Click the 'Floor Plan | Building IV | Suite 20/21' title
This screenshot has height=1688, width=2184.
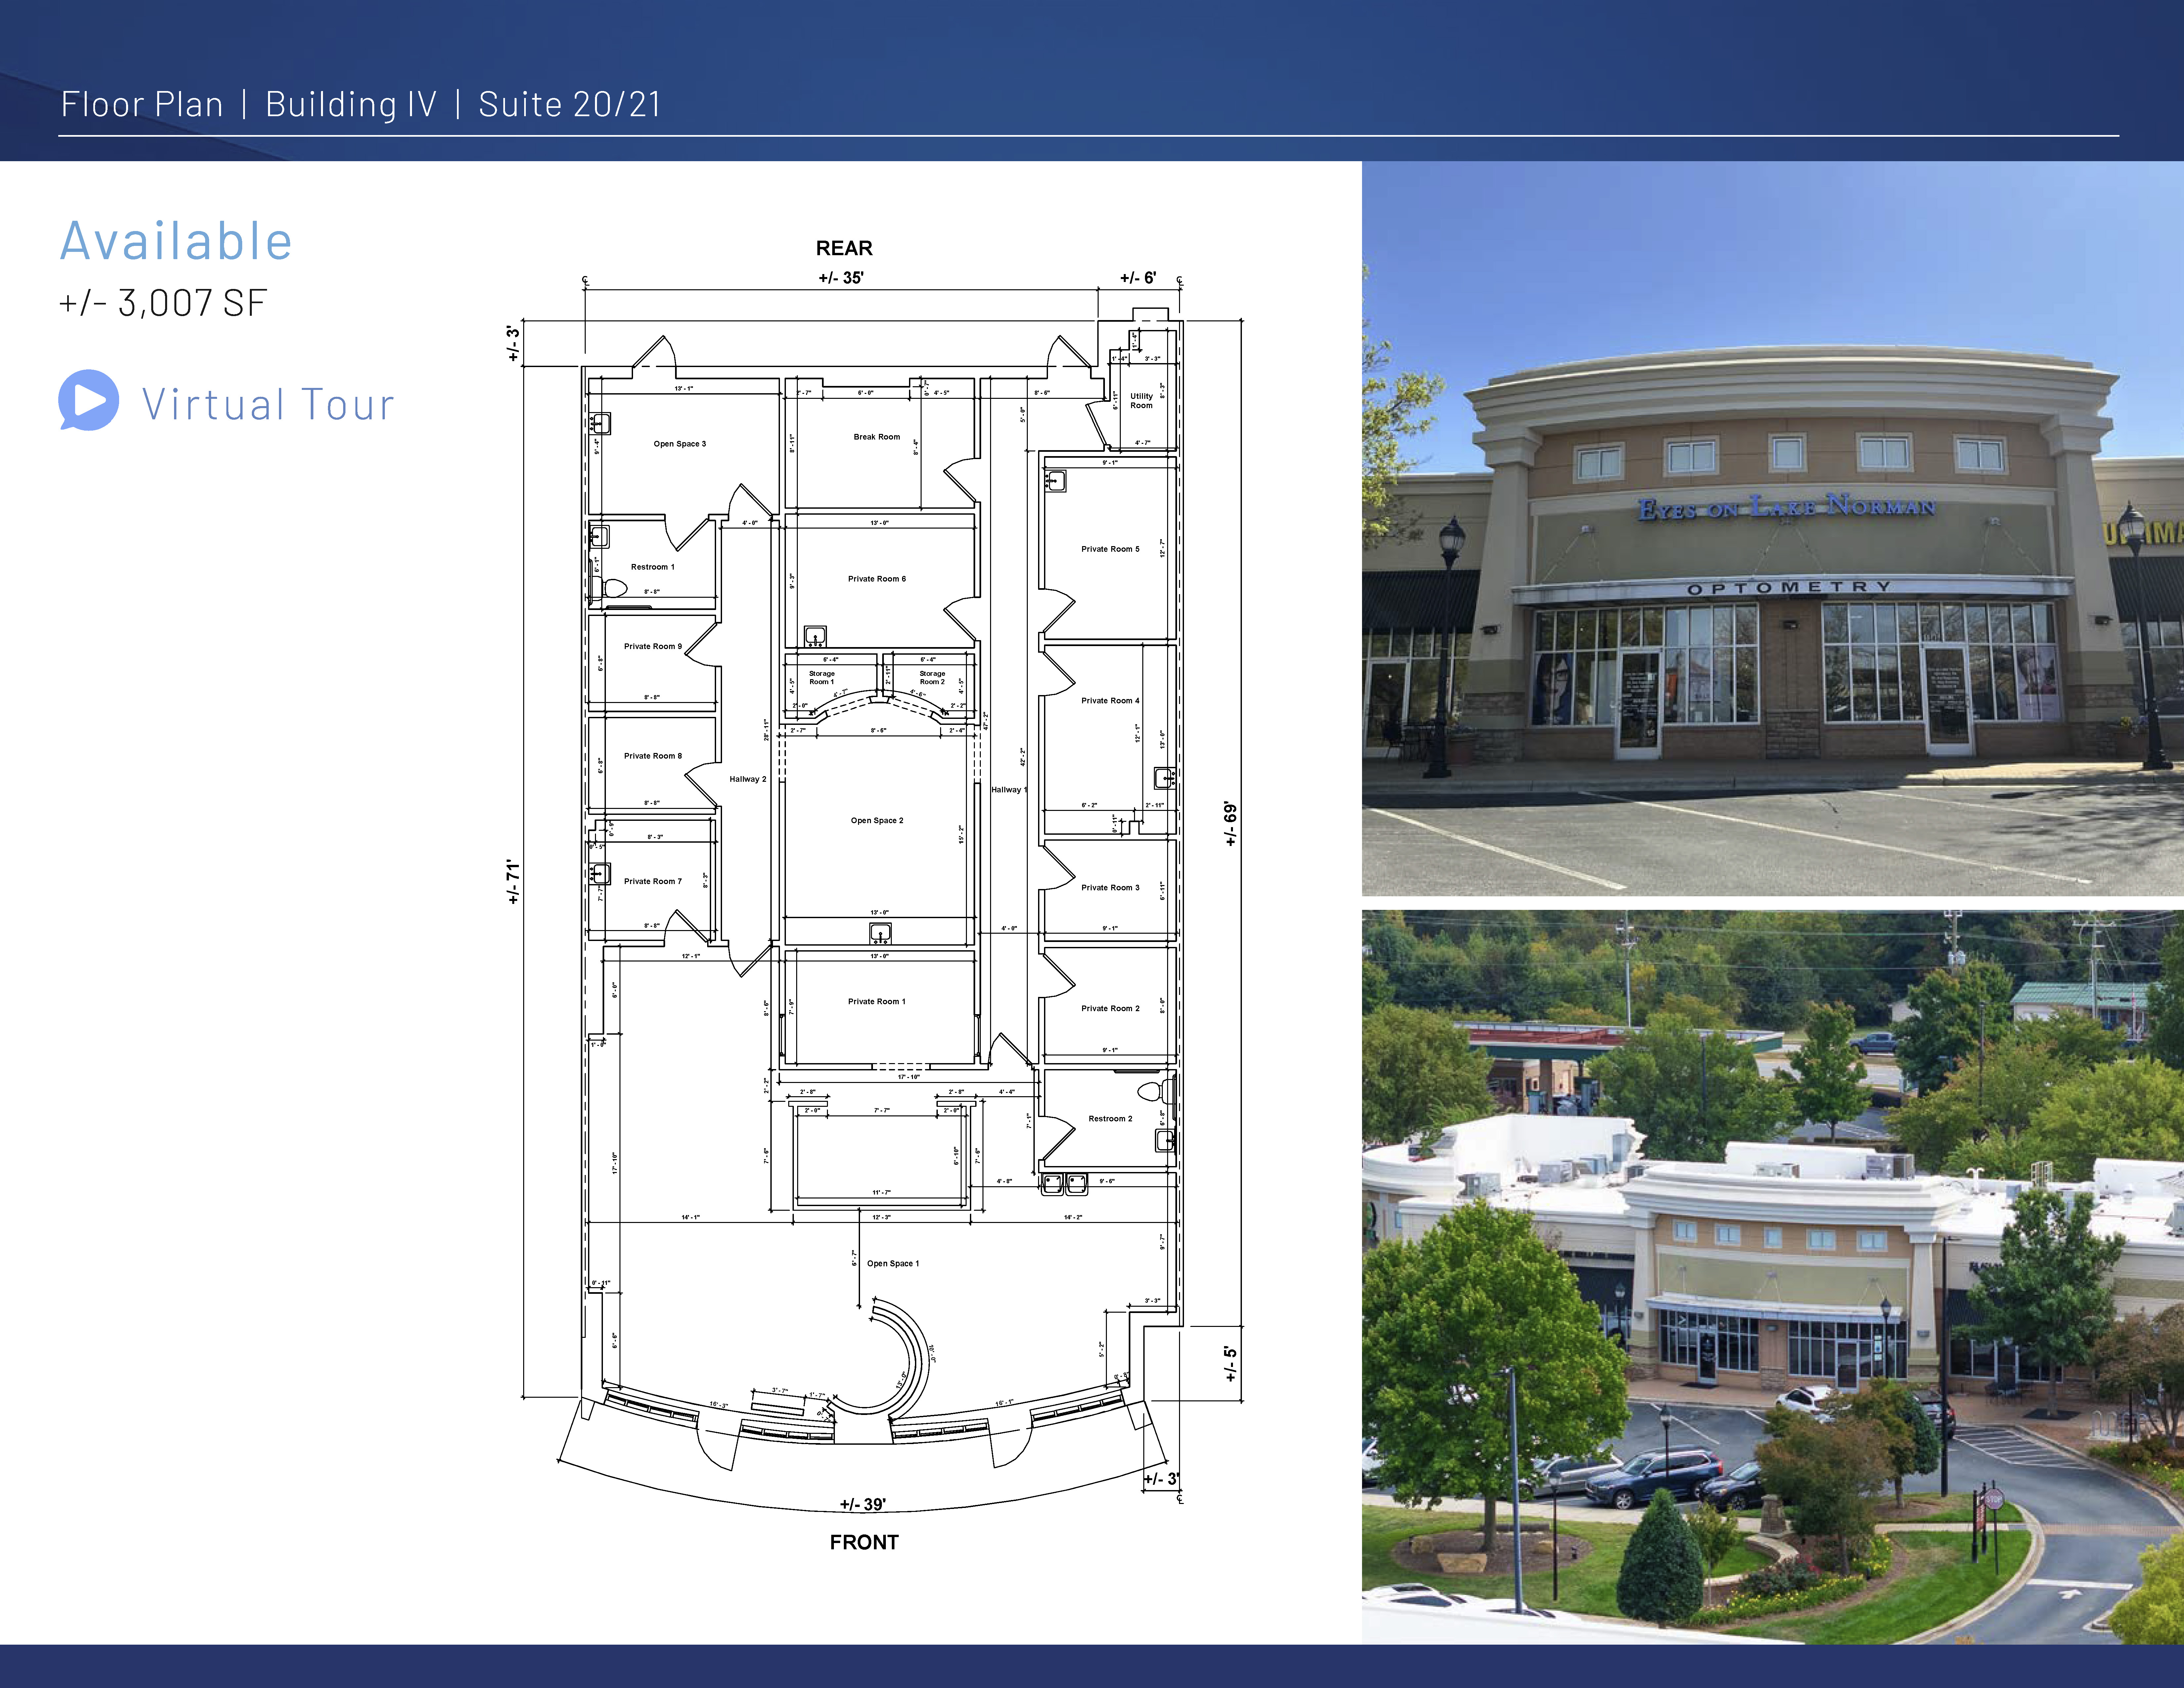(361, 104)
